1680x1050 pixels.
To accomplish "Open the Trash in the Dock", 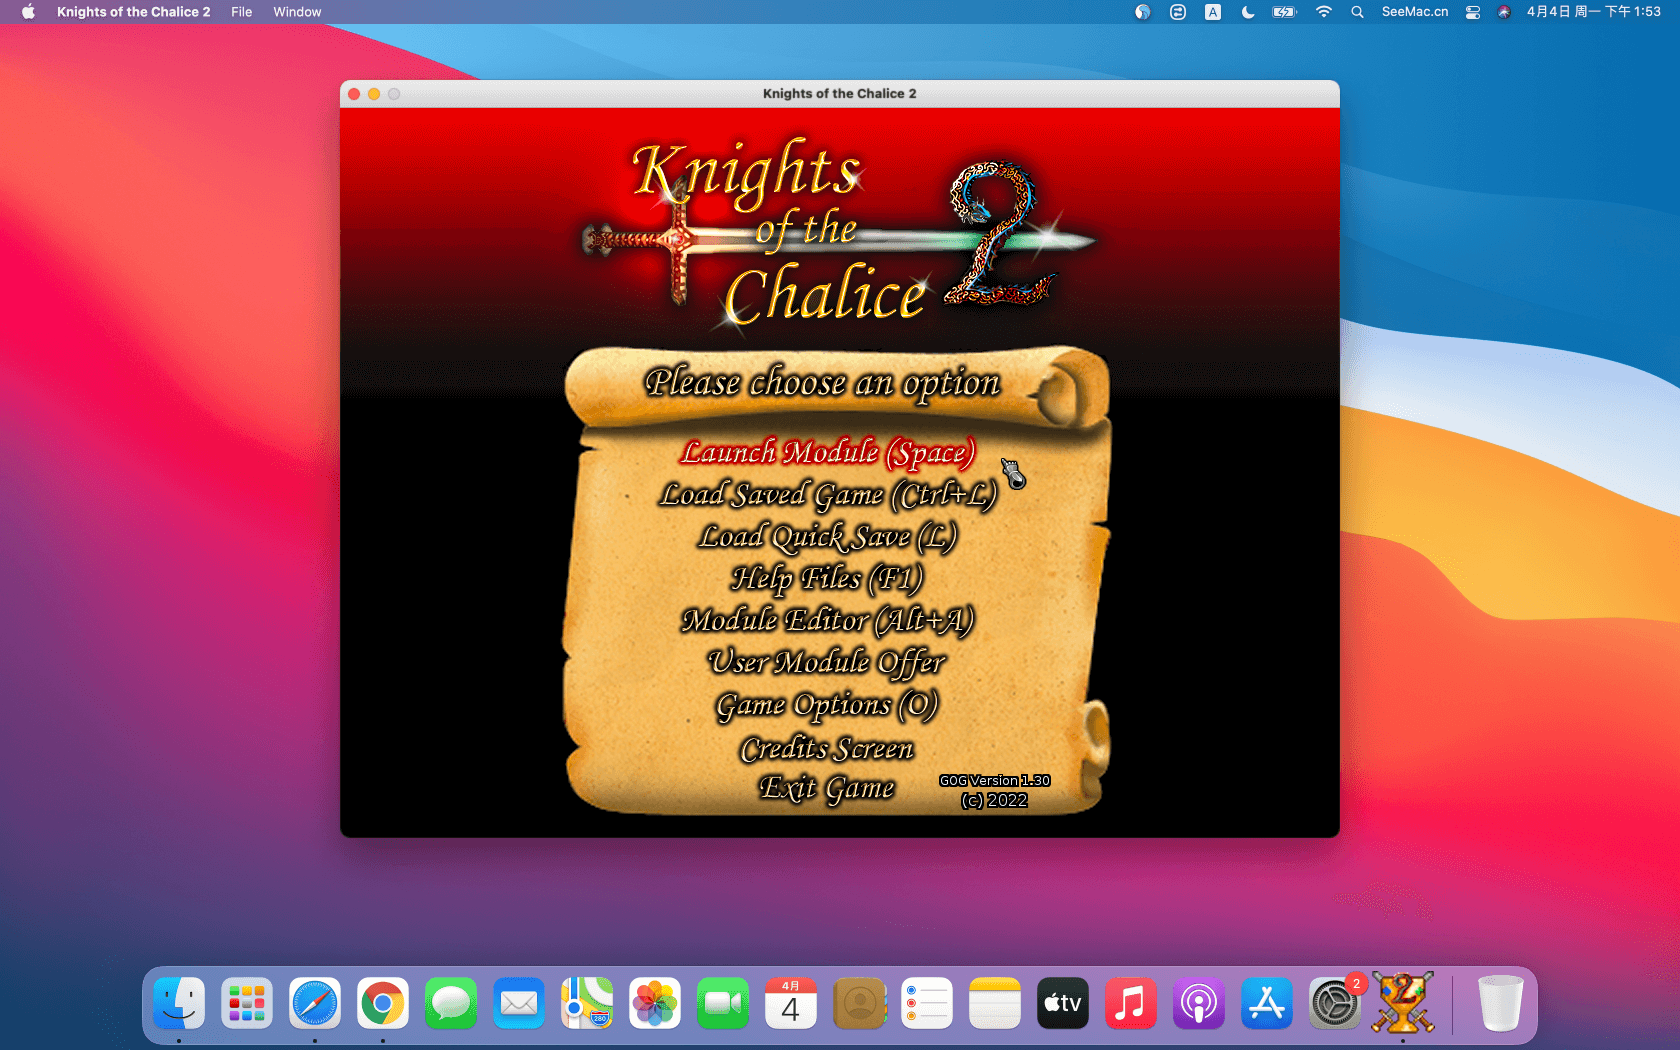I will click(x=1500, y=1003).
